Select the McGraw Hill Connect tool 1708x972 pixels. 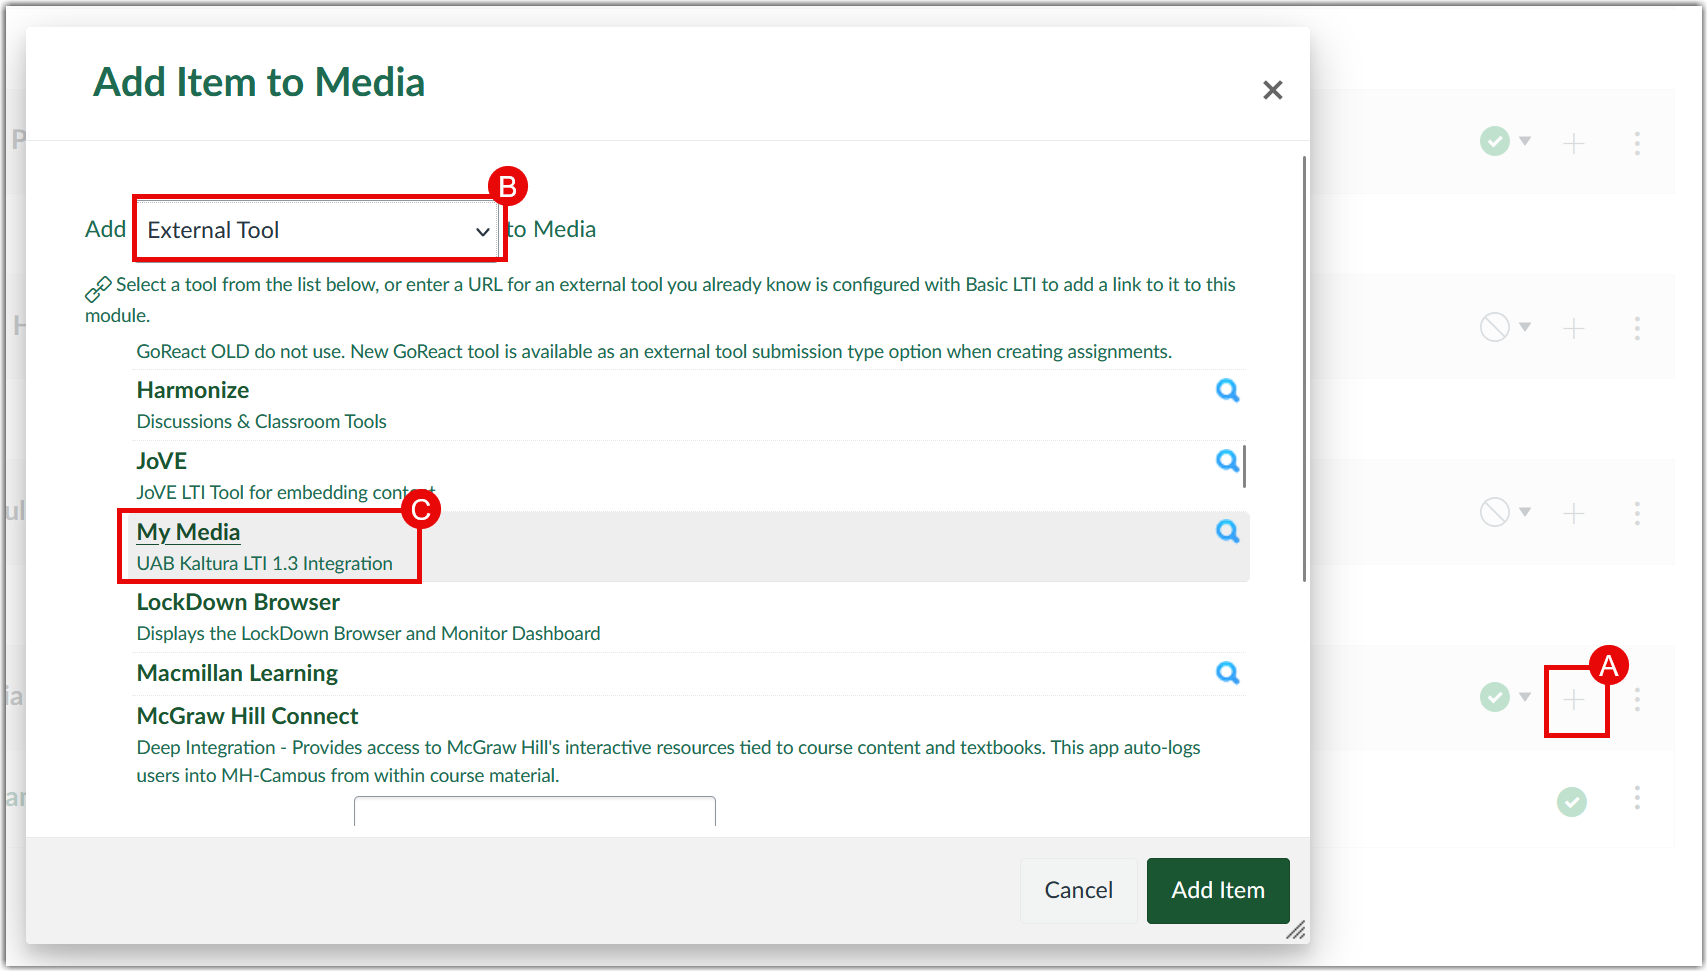pyautogui.click(x=247, y=716)
